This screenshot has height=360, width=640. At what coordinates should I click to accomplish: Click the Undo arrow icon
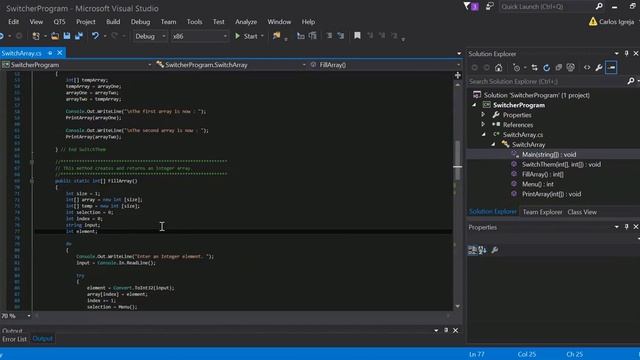(x=95, y=36)
